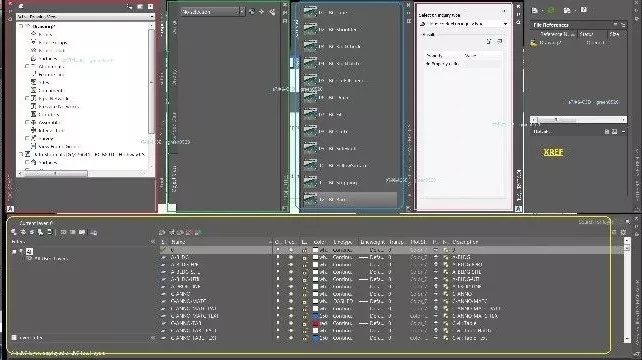Click the Toolspace tree horizontal scrollbar
This screenshot has height=360, width=642.
[82, 174]
